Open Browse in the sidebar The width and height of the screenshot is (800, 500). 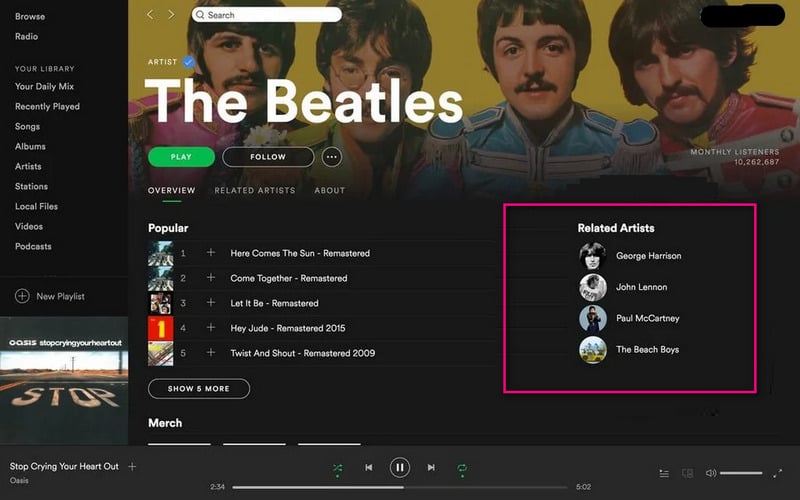pyautogui.click(x=30, y=16)
